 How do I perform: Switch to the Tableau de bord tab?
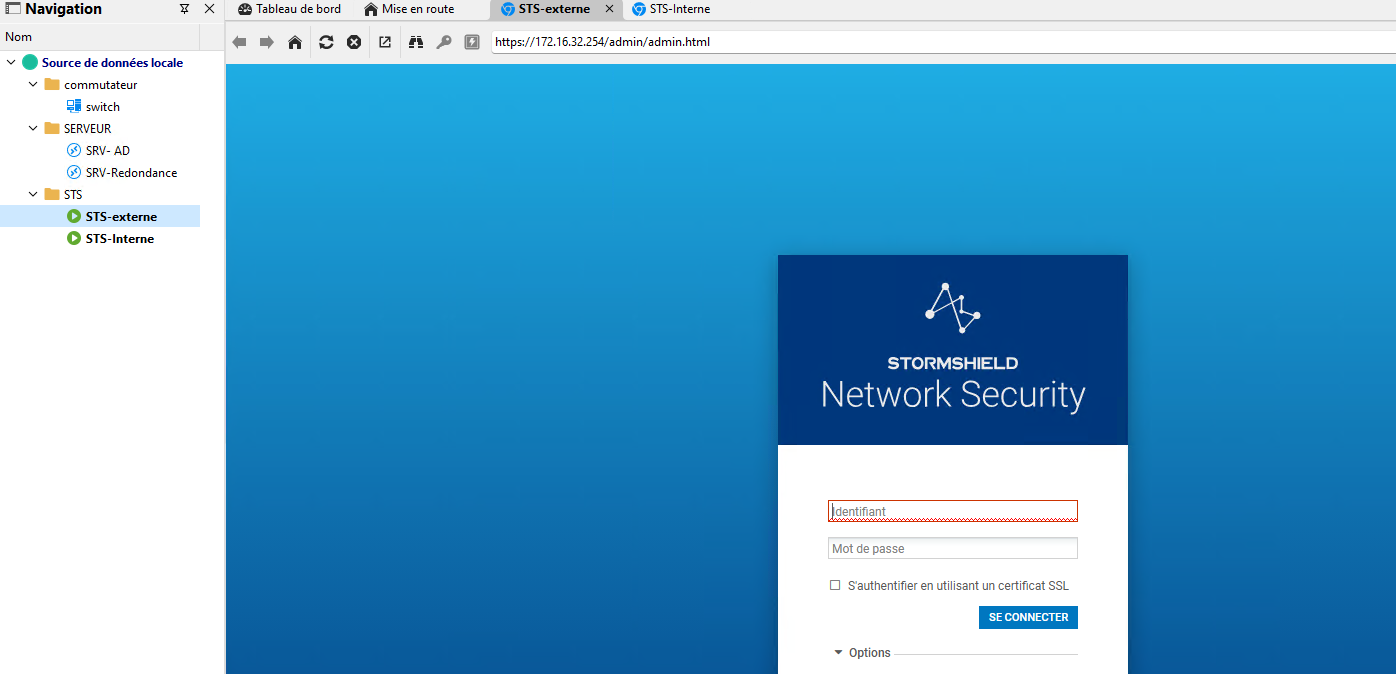pos(289,9)
